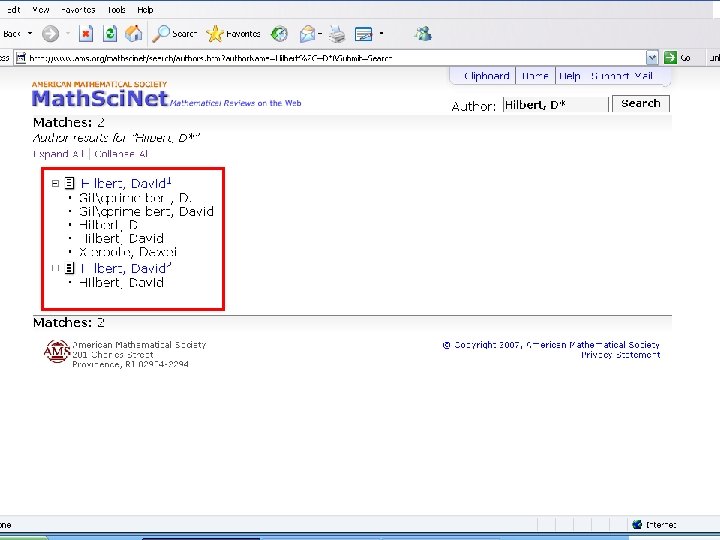Open document icon beside first Hilbert, David
Image resolution: width=720 pixels, height=540 pixels.
[x=69, y=183]
